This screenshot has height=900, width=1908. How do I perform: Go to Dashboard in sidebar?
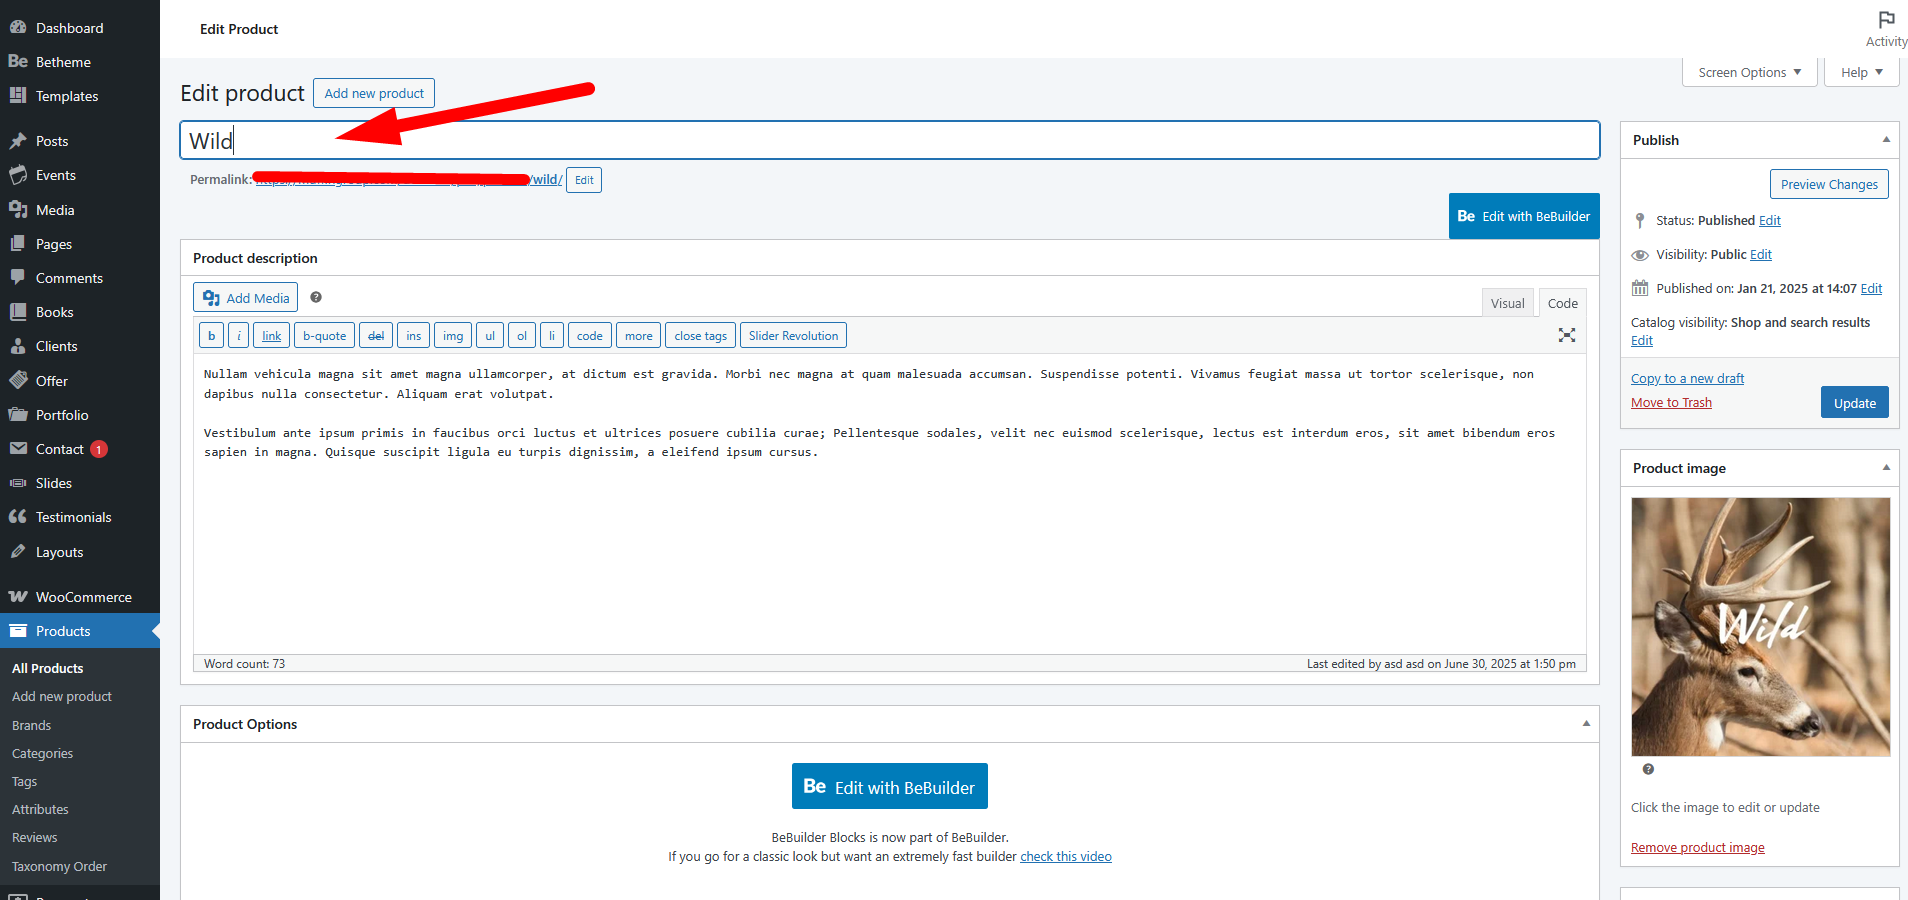pyautogui.click(x=69, y=28)
